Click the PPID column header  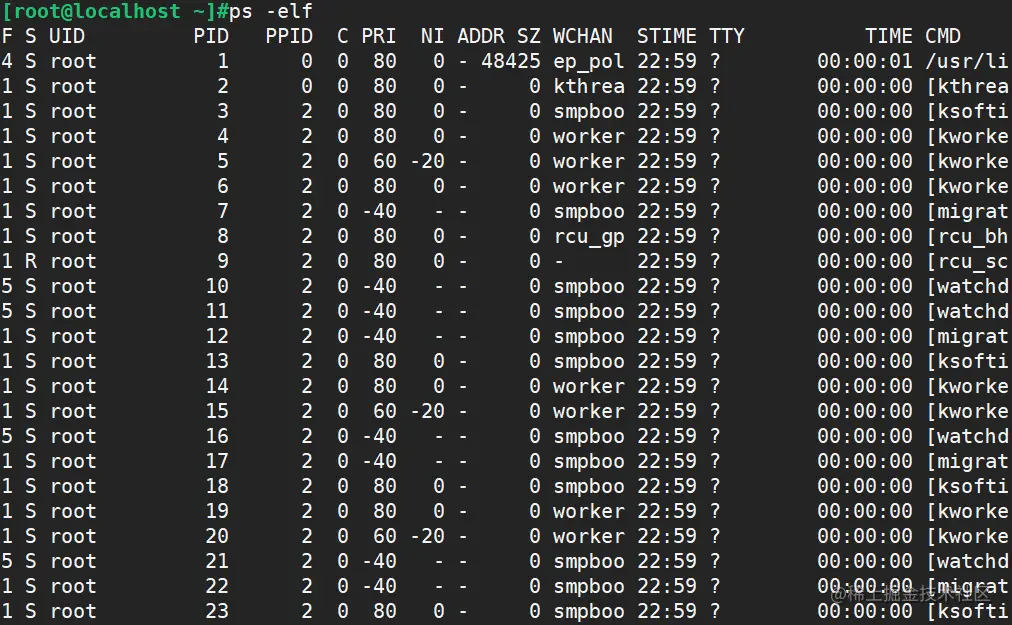(x=289, y=36)
